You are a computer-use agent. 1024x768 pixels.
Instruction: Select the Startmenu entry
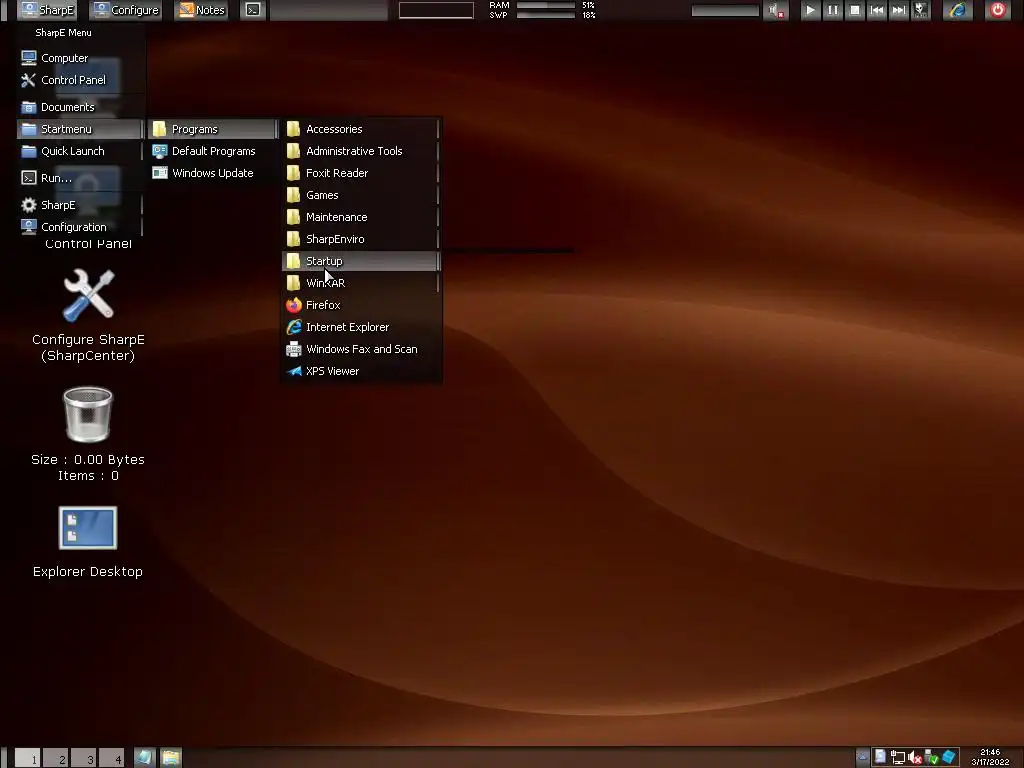click(x=80, y=129)
